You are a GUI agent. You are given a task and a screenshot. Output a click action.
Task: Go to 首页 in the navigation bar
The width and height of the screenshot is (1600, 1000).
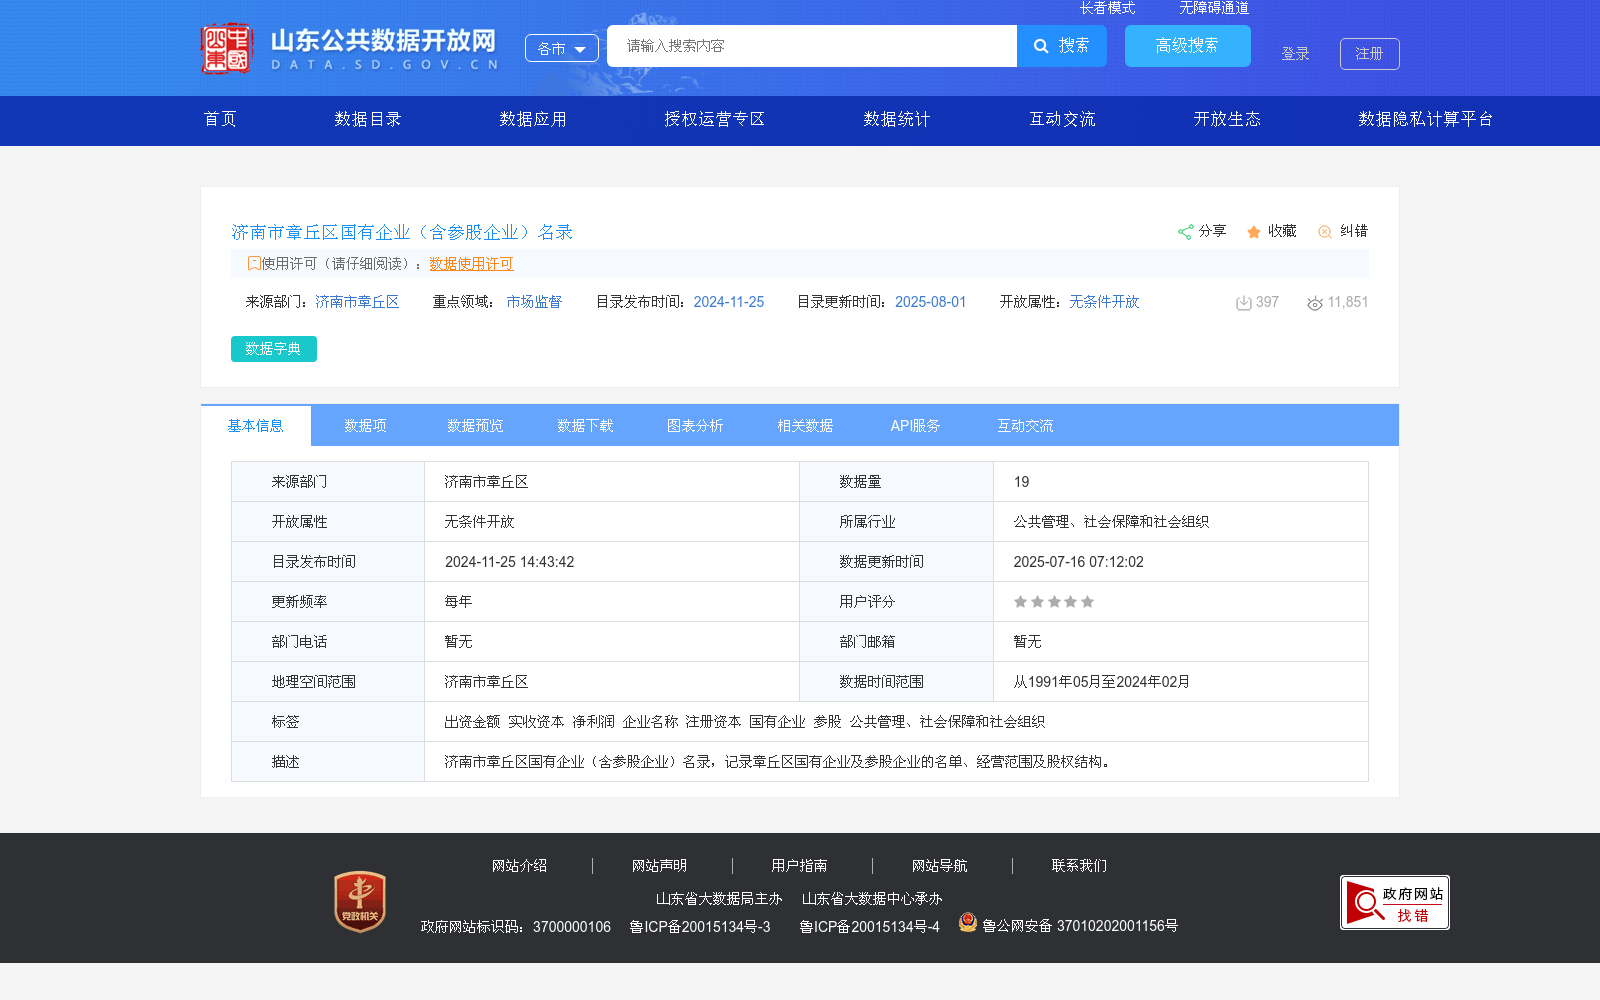(x=221, y=119)
